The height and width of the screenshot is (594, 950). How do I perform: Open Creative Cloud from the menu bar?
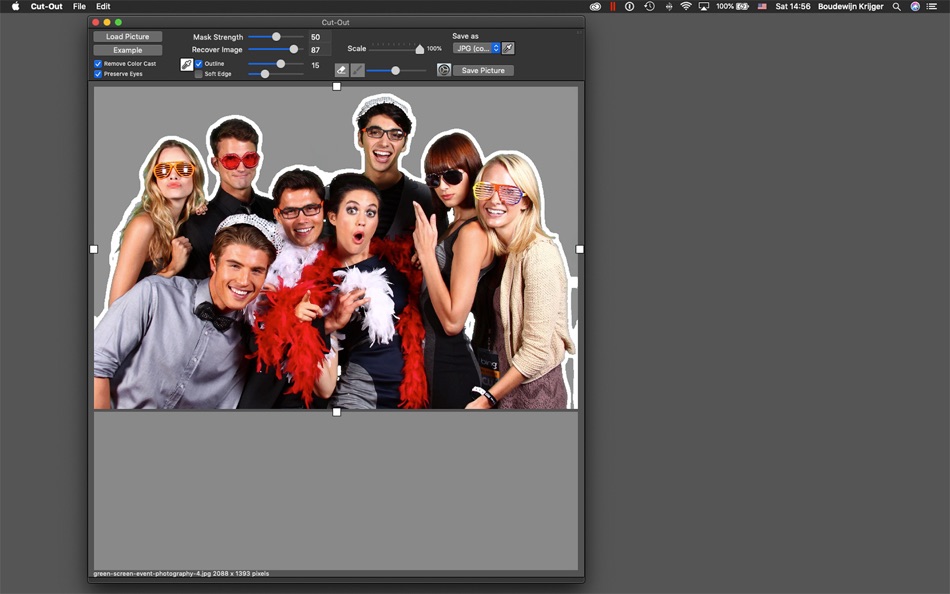click(x=596, y=6)
